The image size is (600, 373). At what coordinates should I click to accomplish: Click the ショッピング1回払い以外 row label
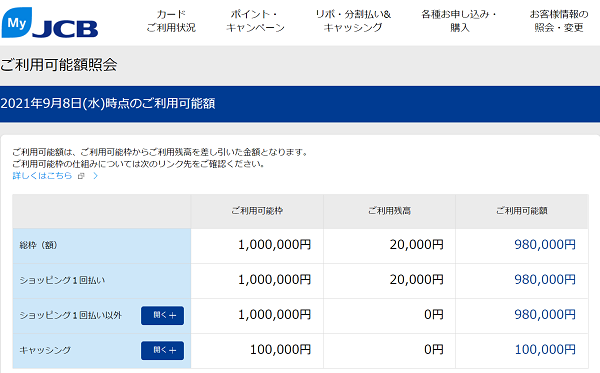tap(70, 315)
